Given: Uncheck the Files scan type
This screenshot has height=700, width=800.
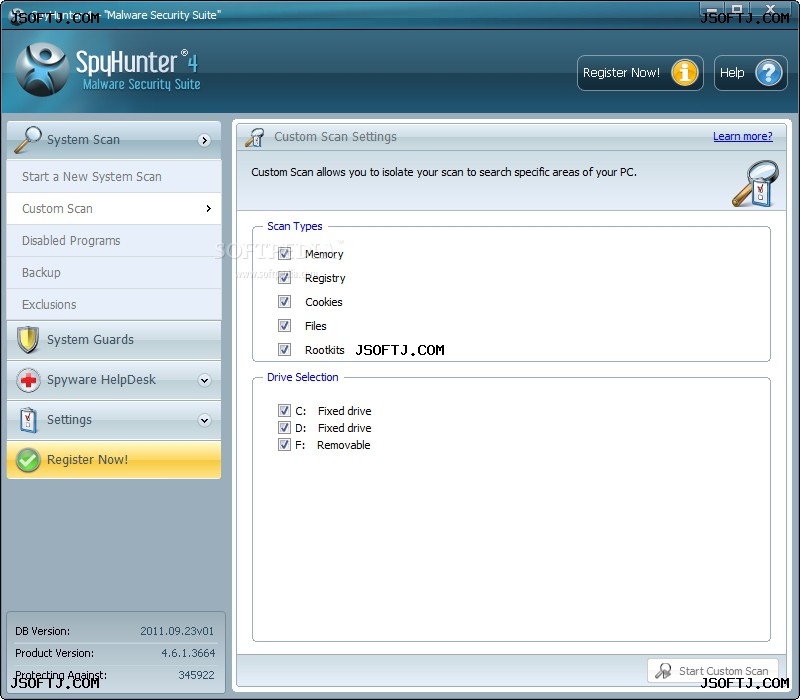Looking at the screenshot, I should (284, 326).
